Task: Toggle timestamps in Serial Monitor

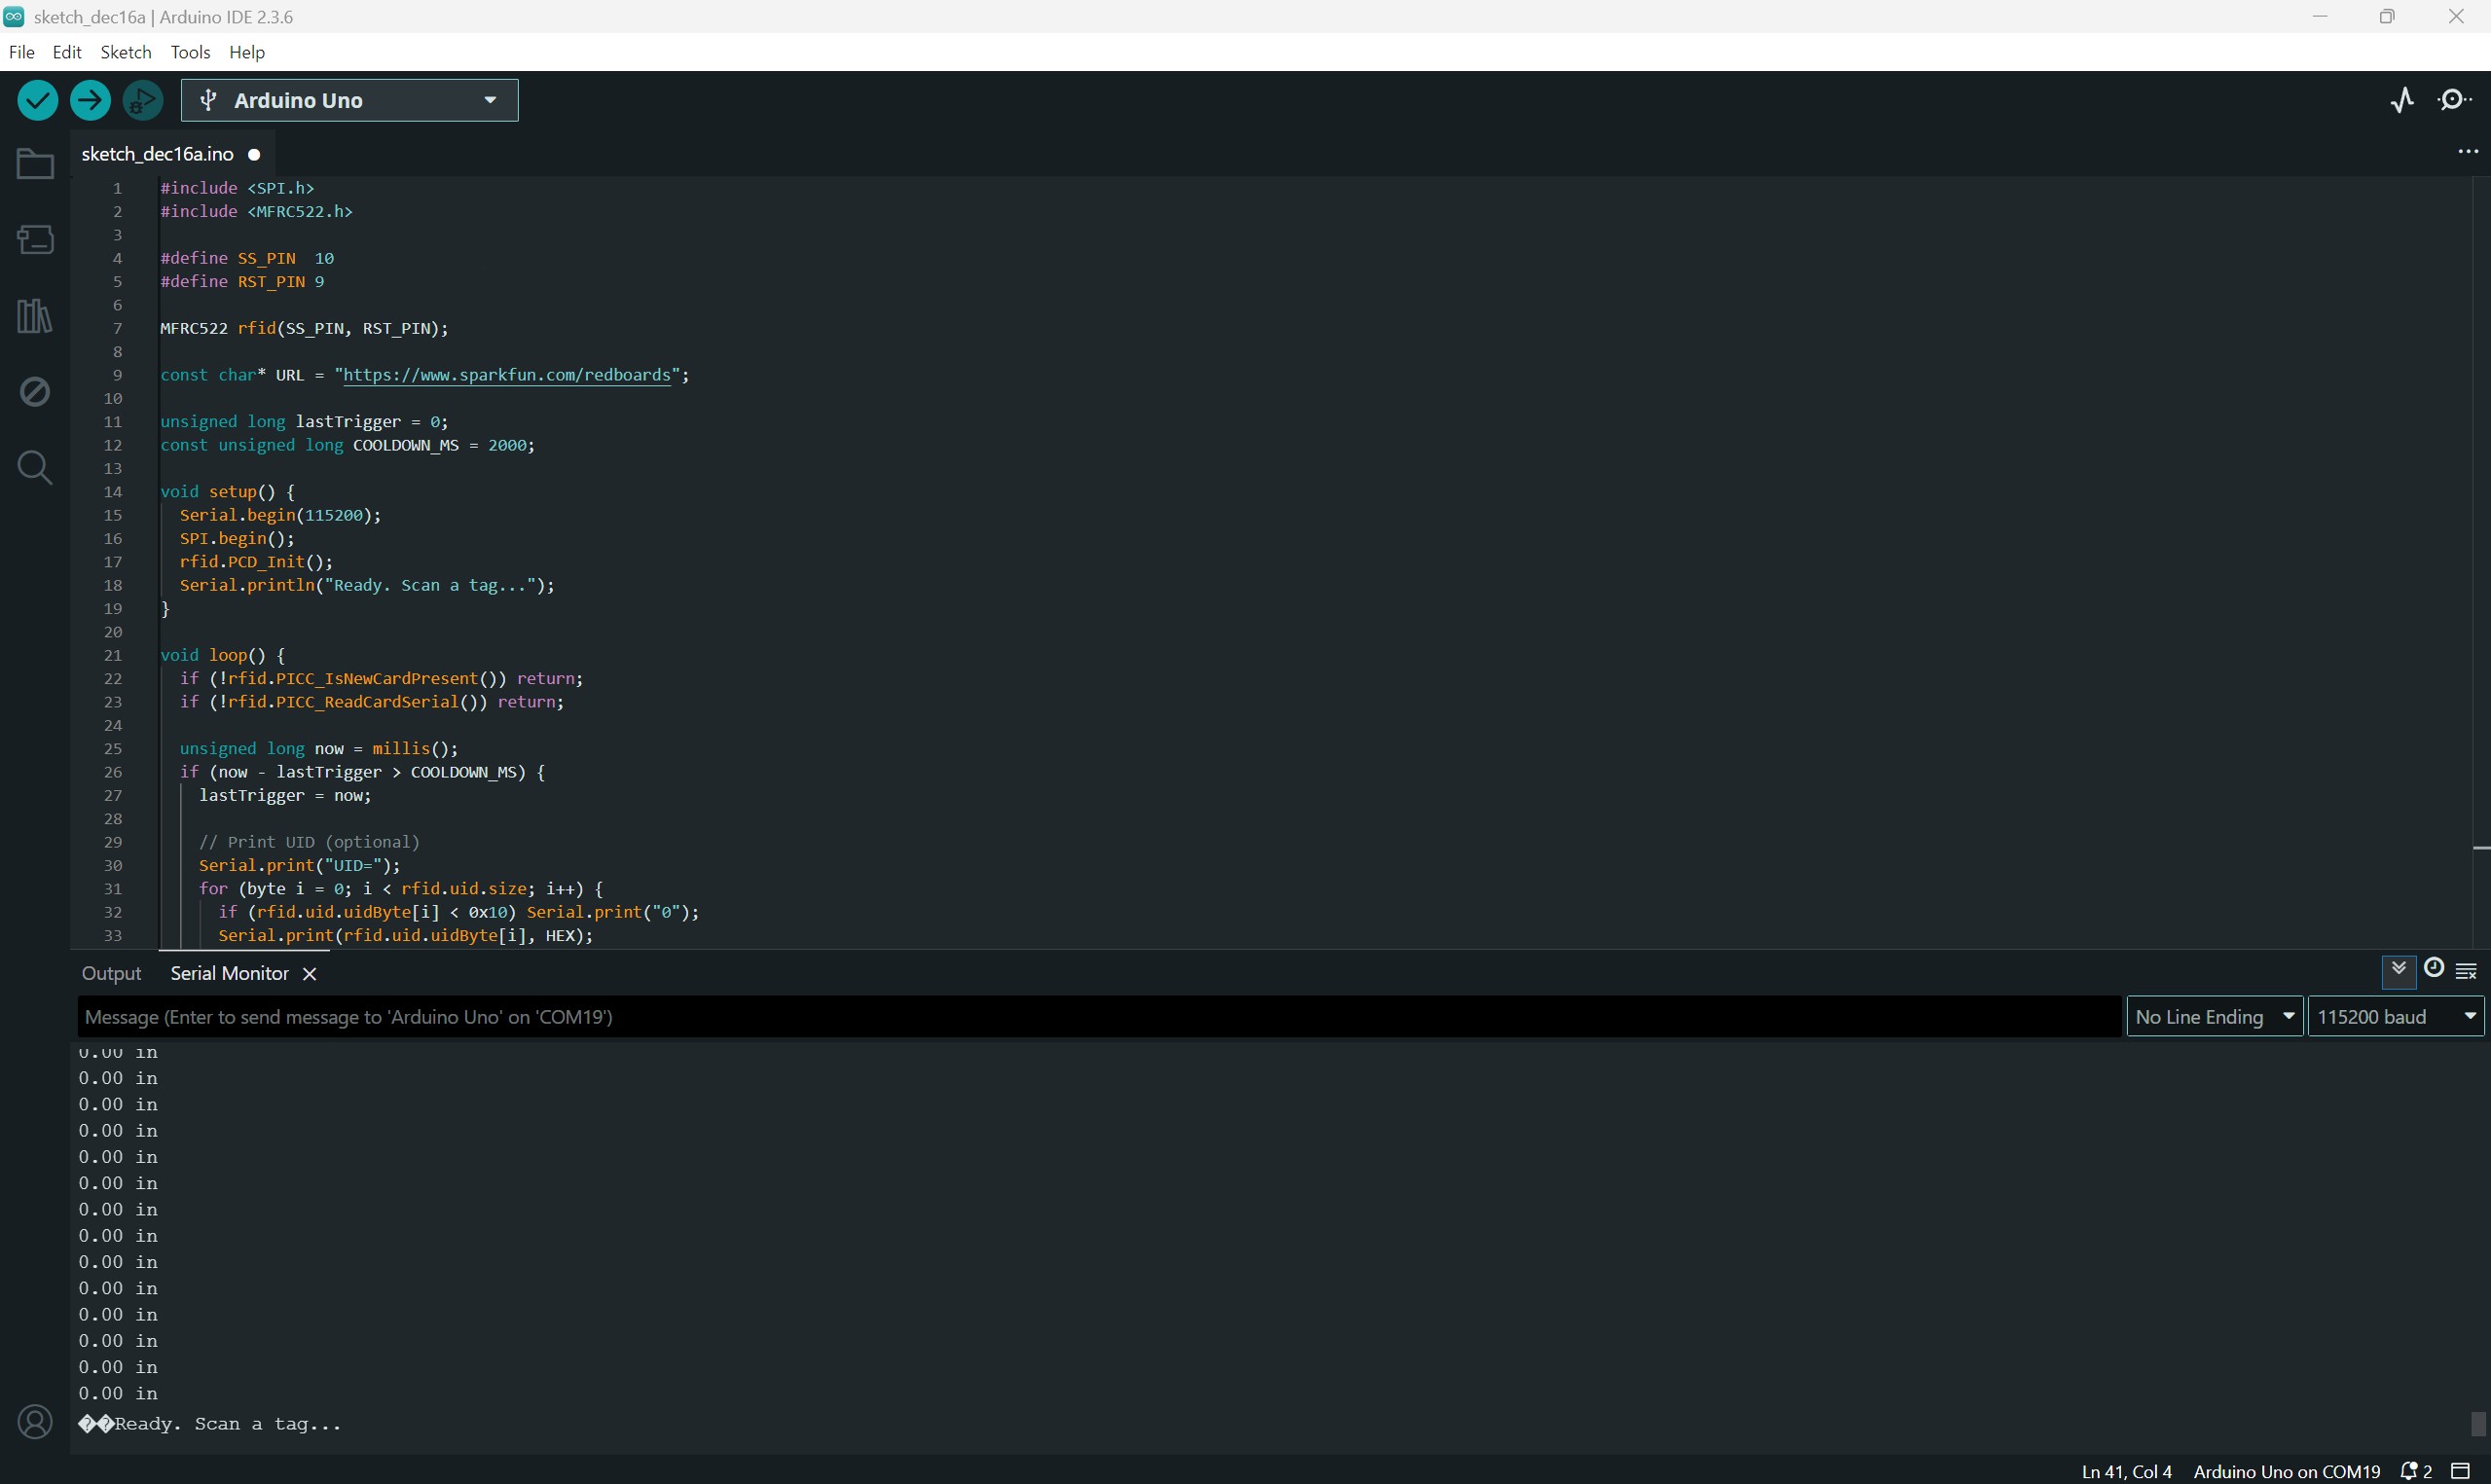Action: pyautogui.click(x=2434, y=969)
